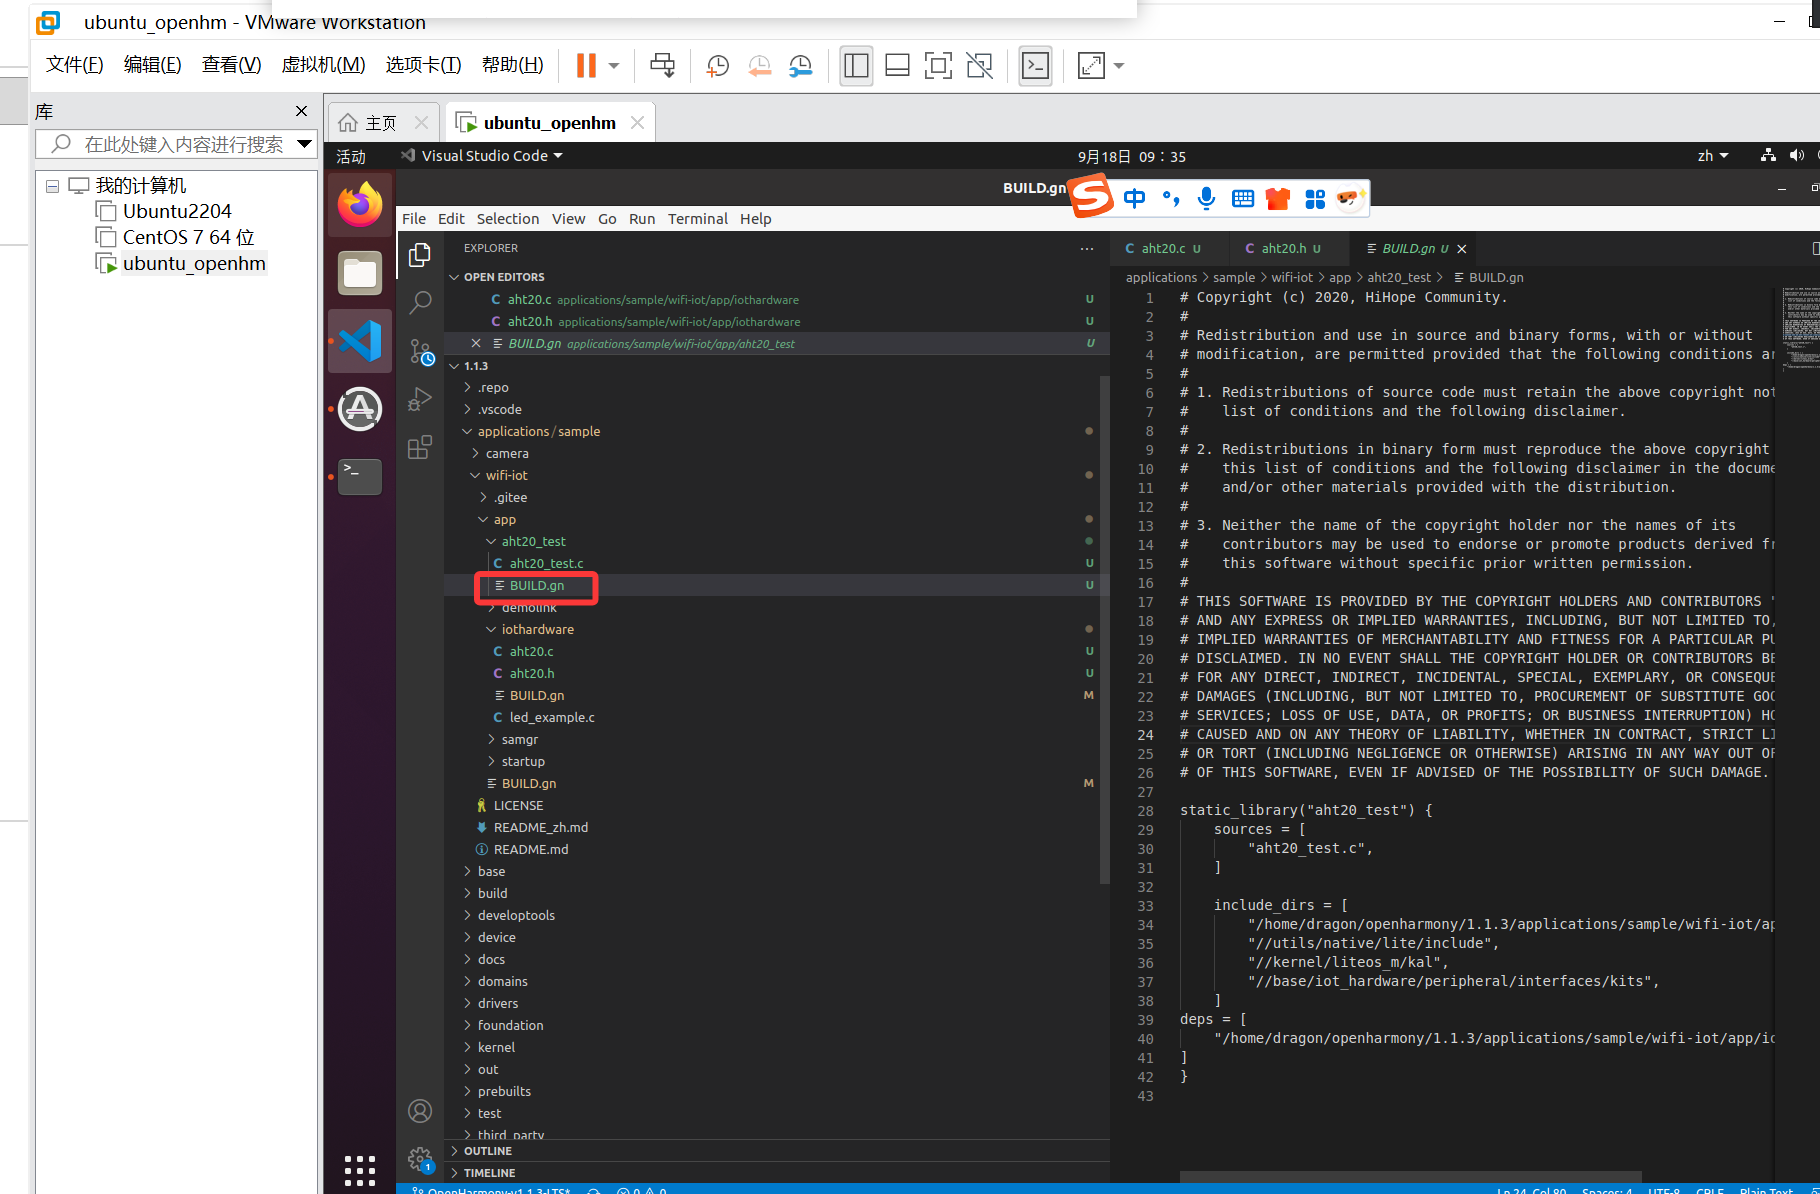1820x1194 pixels.
Task: Open volume control in top bar
Action: [x=1797, y=156]
